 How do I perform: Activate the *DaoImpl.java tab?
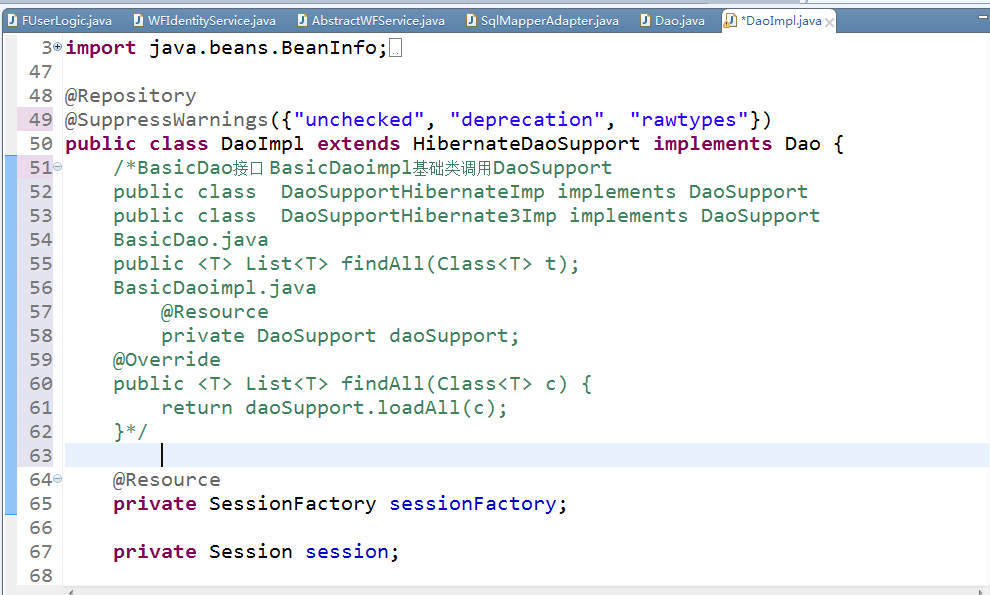pyautogui.click(x=780, y=21)
